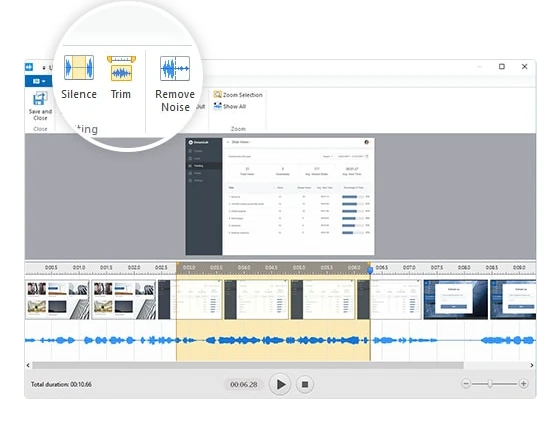Image resolution: width=553 pixels, height=422 pixels.
Task: Zoom out the timeline with minus icon
Action: (466, 383)
